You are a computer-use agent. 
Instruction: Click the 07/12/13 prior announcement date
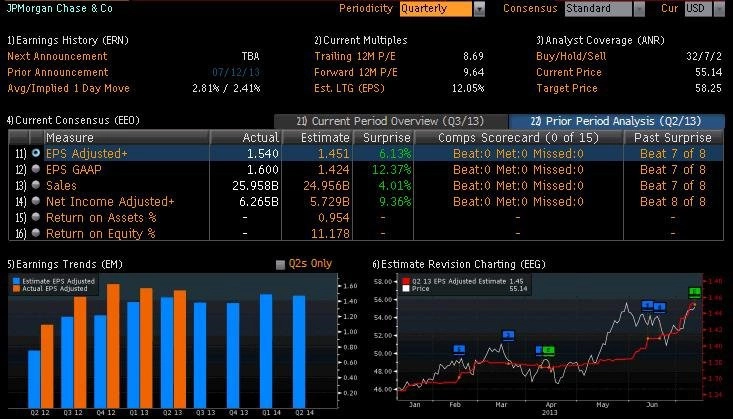(x=236, y=72)
